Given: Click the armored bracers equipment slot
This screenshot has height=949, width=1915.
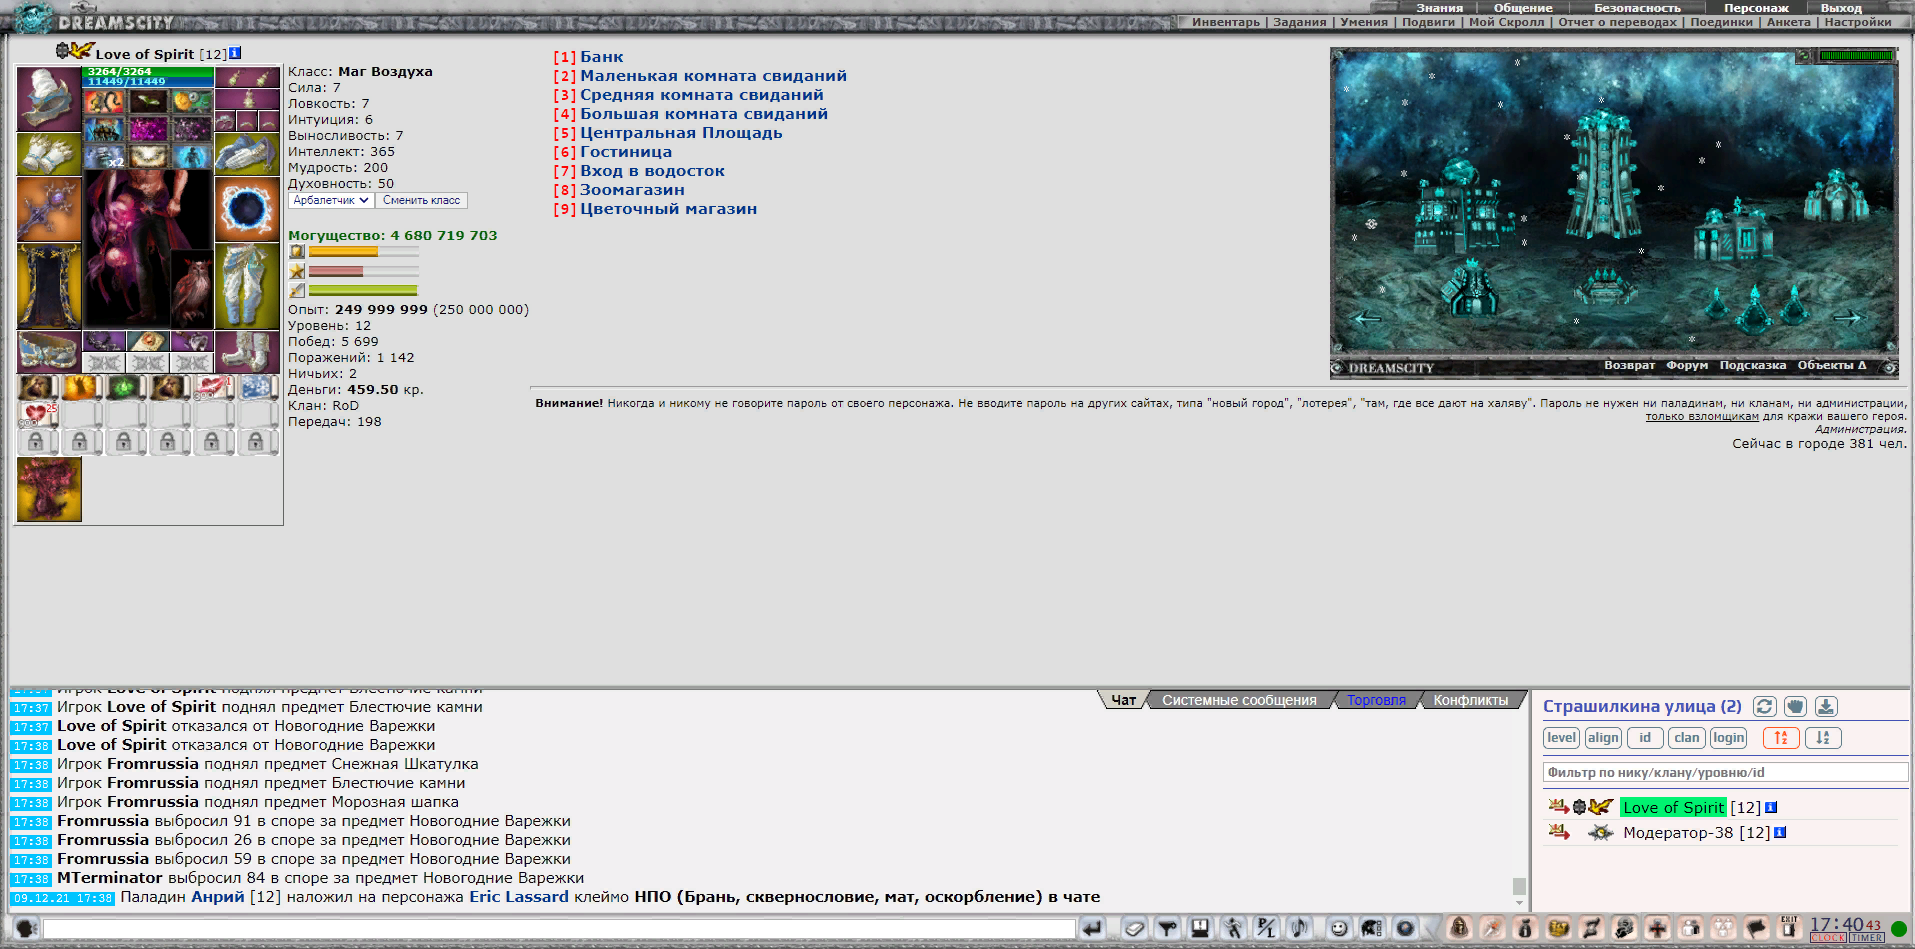Looking at the screenshot, I should pos(247,154).
